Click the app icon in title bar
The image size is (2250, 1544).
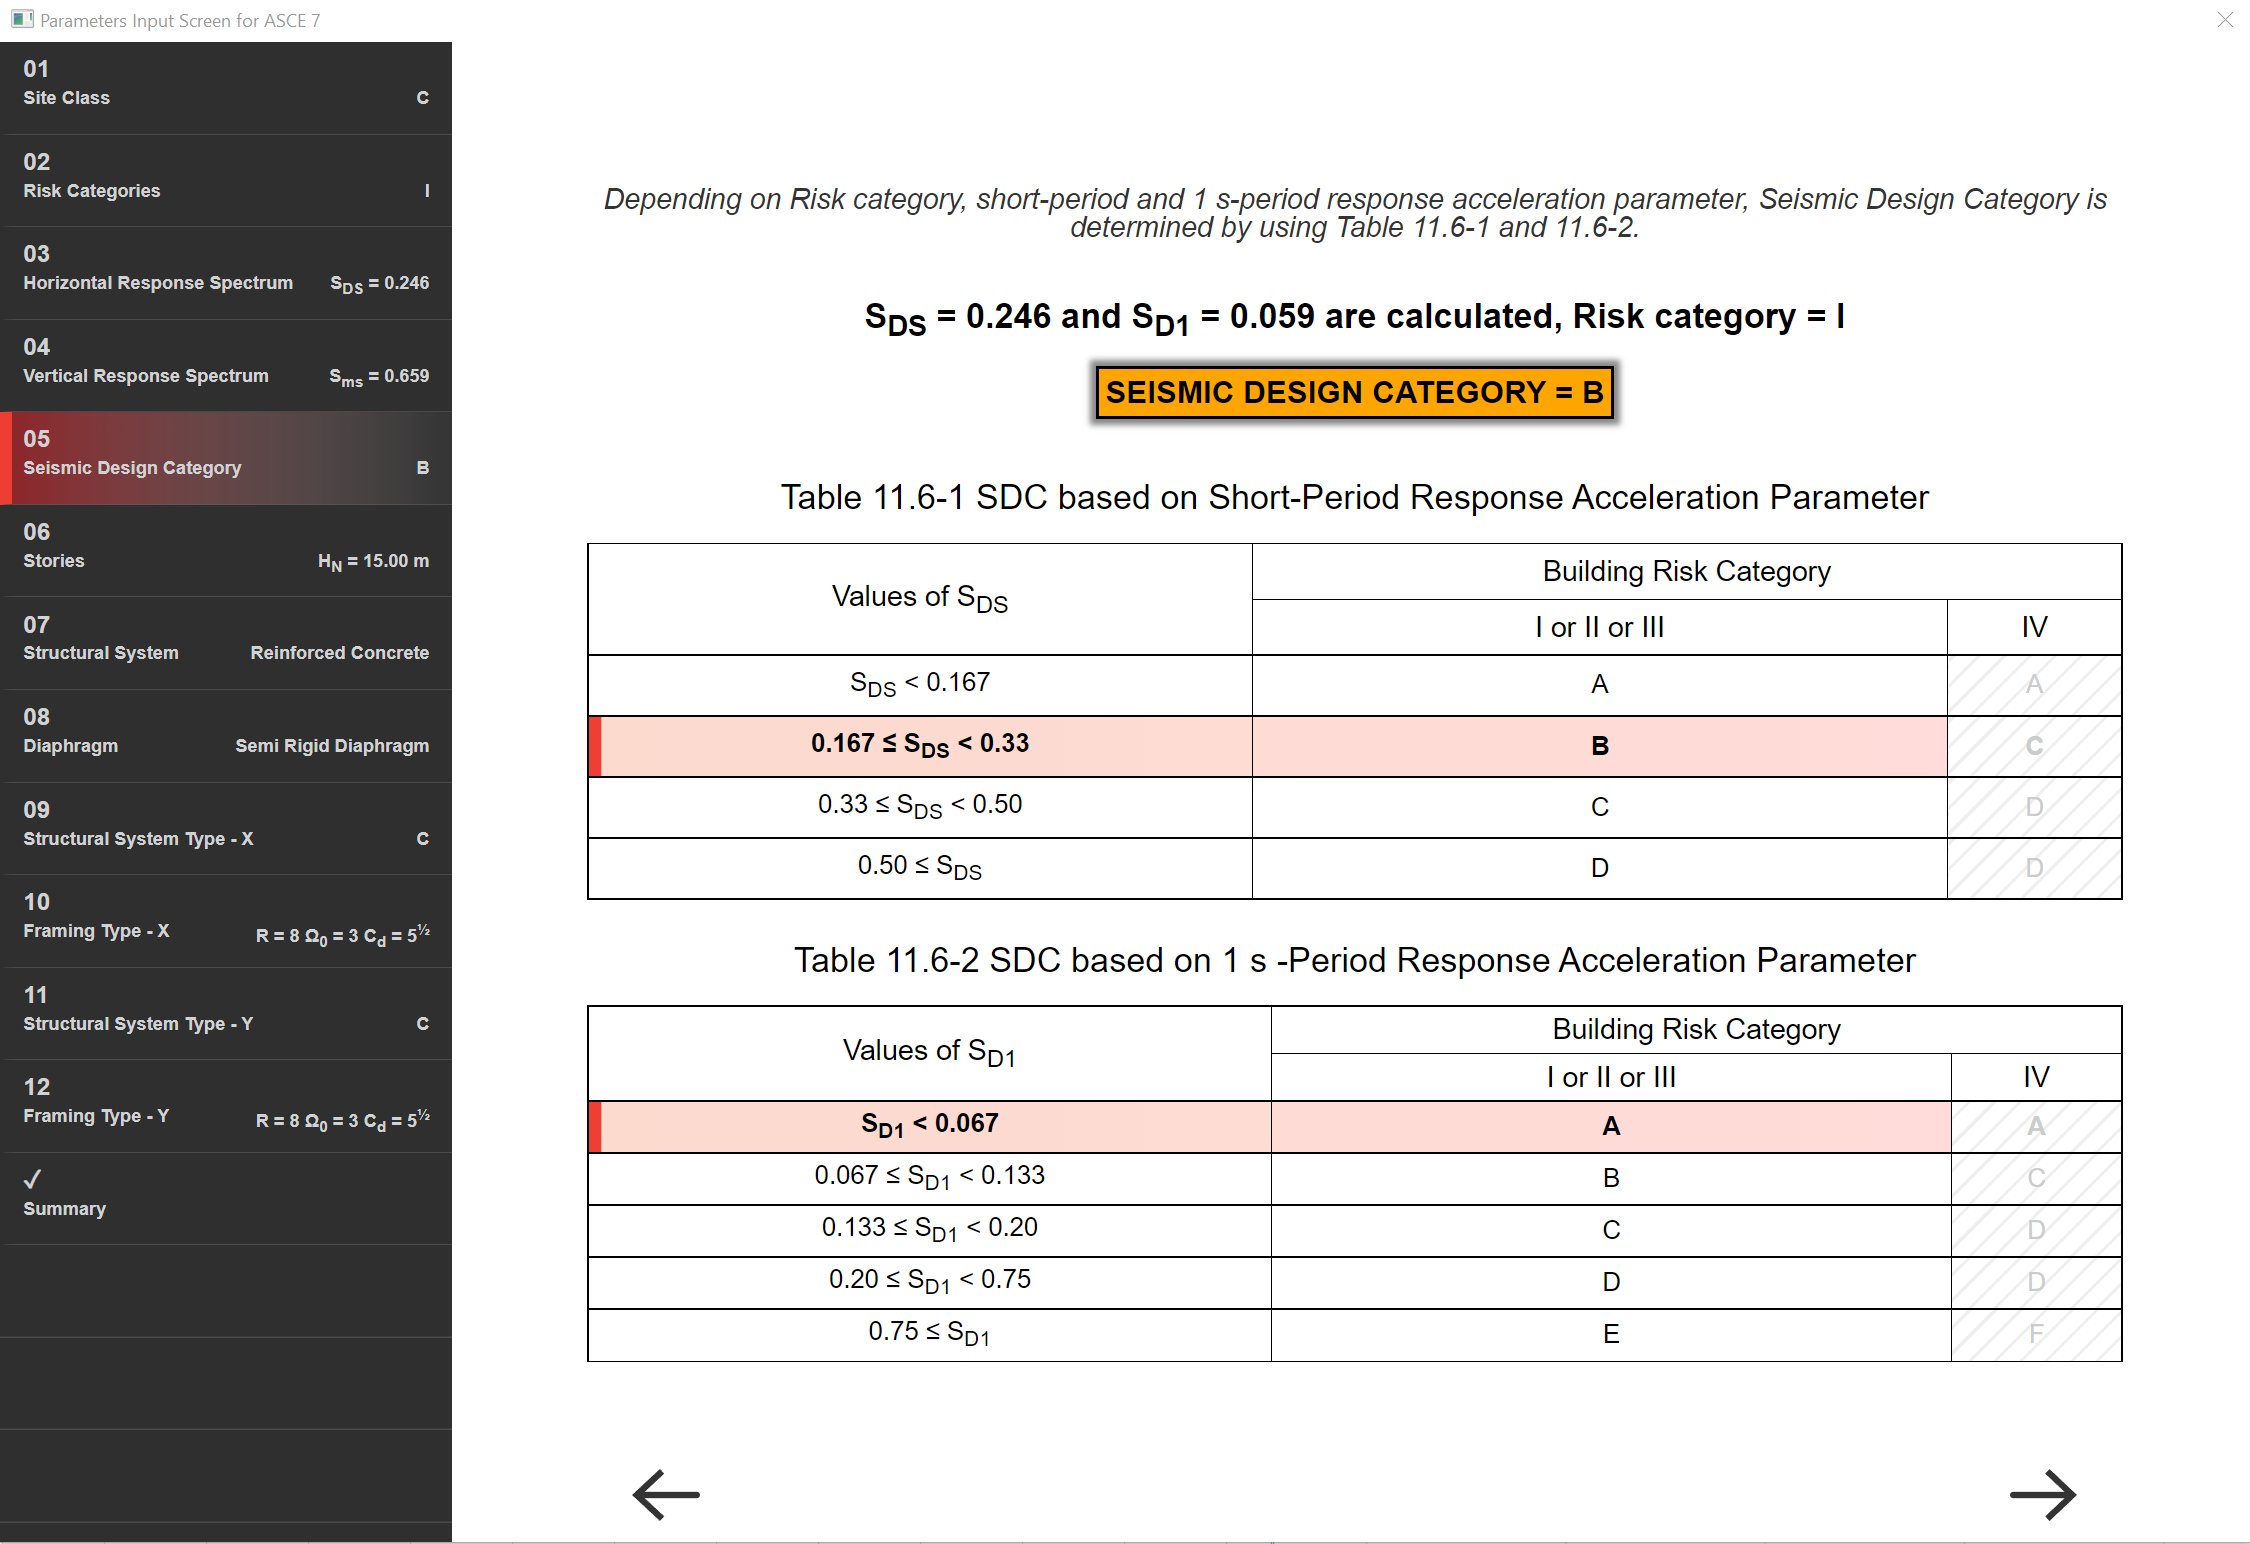pos(22,19)
